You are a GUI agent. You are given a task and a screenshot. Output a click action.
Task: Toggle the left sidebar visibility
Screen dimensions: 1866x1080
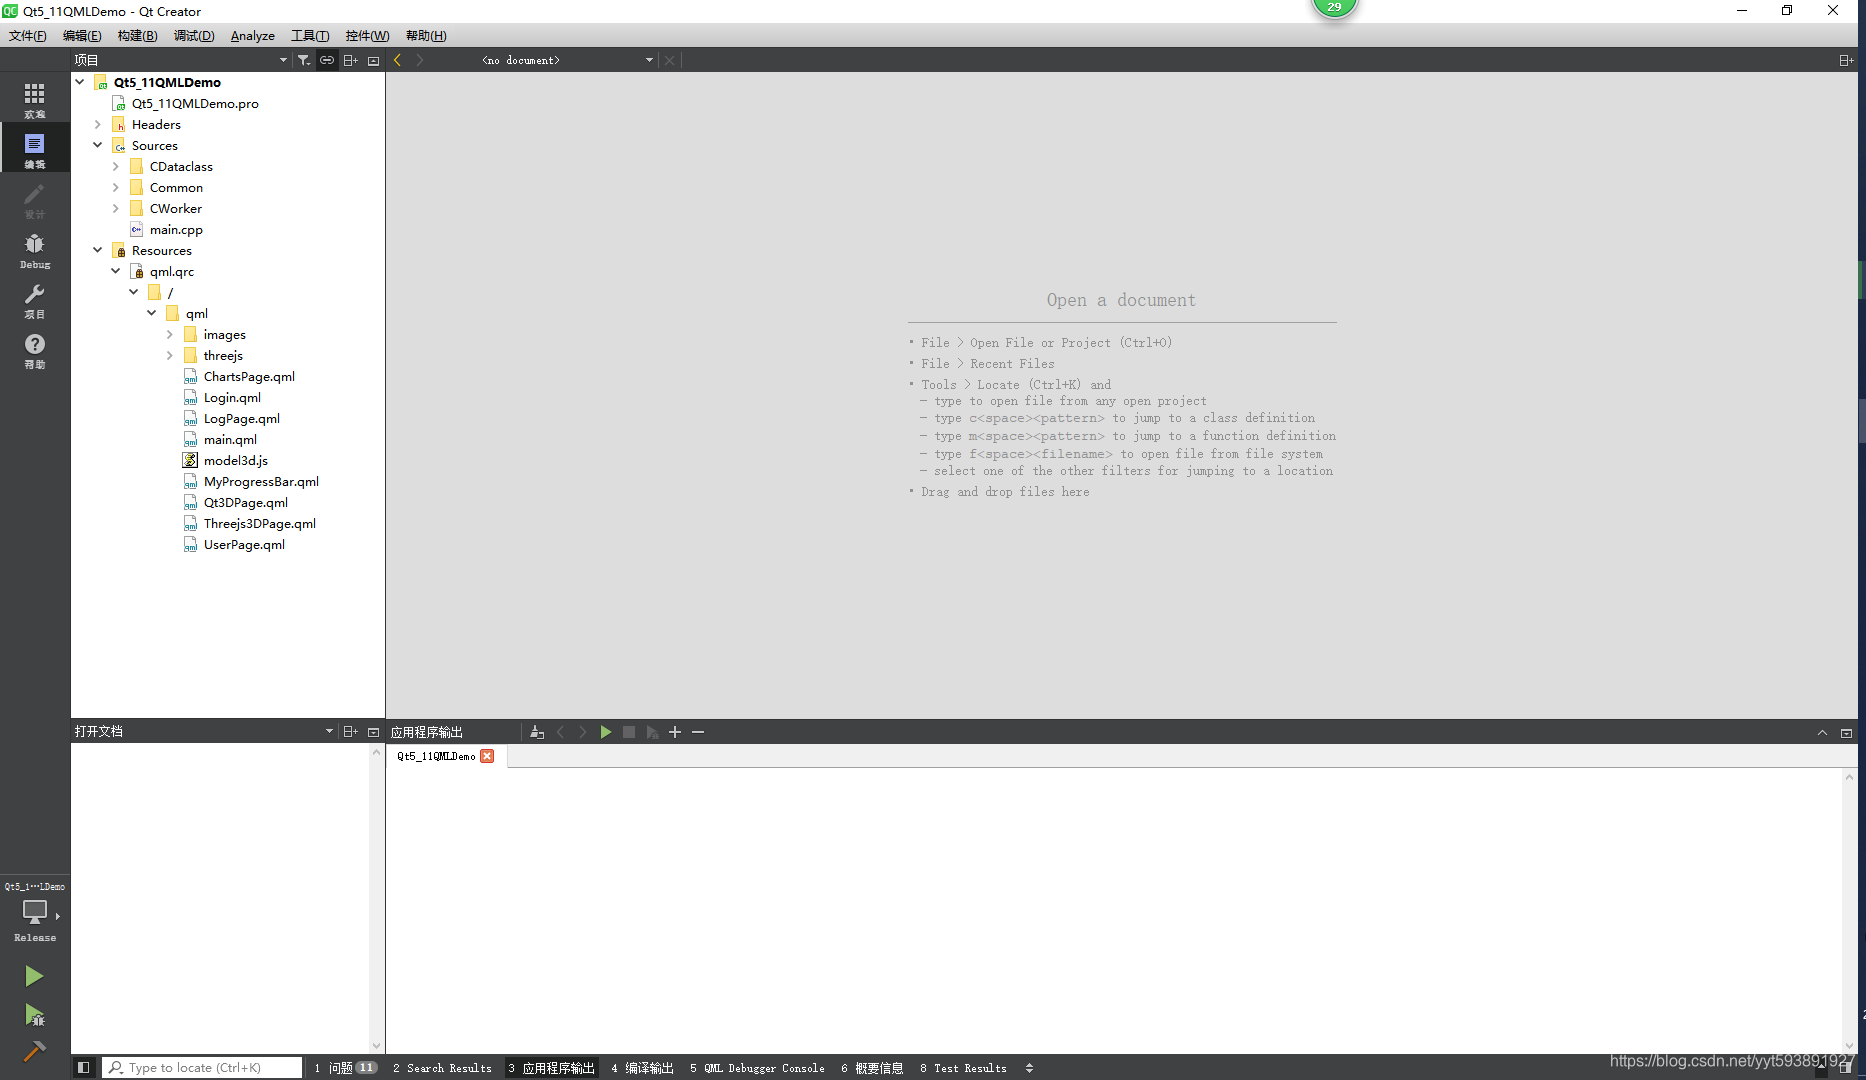pos(84,1067)
